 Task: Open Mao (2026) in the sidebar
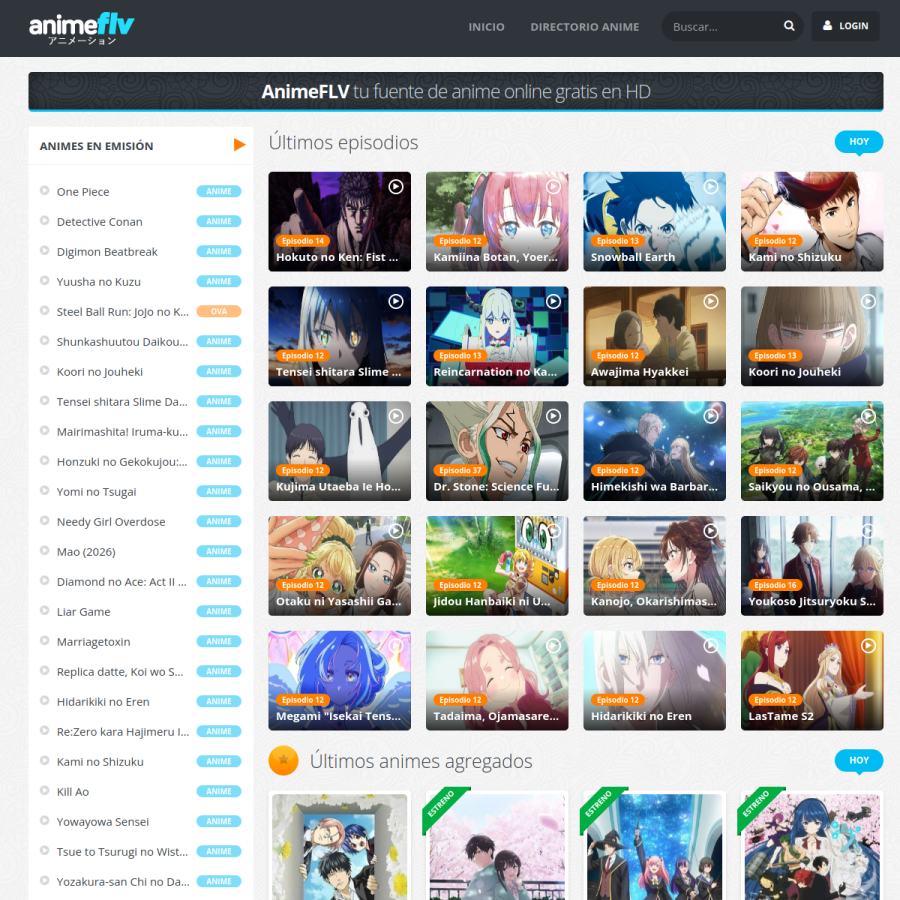click(x=86, y=552)
